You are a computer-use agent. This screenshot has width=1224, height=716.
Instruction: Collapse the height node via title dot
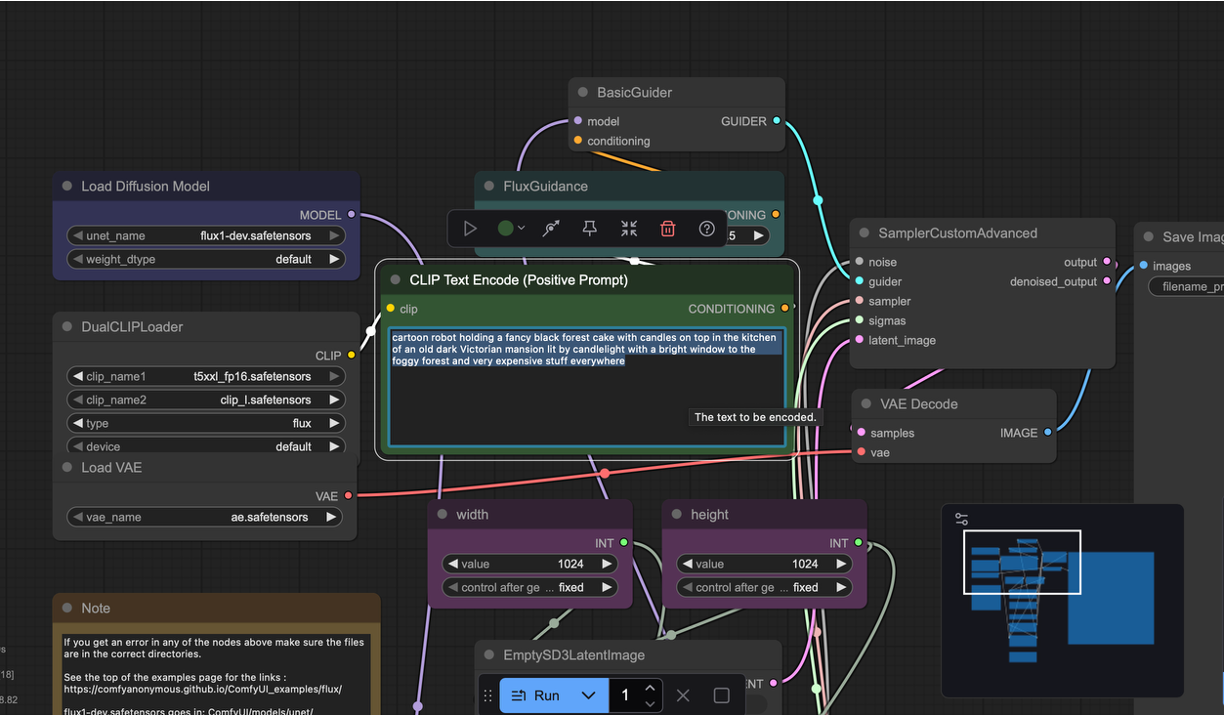[676, 515]
